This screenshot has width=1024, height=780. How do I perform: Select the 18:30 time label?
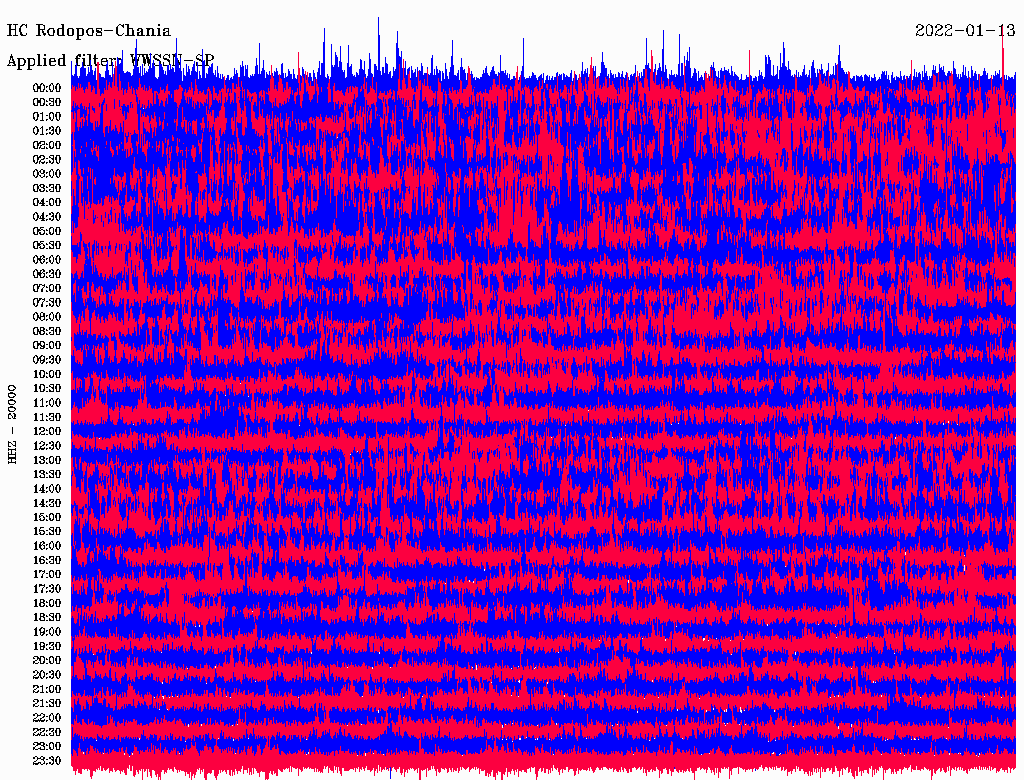coord(47,617)
